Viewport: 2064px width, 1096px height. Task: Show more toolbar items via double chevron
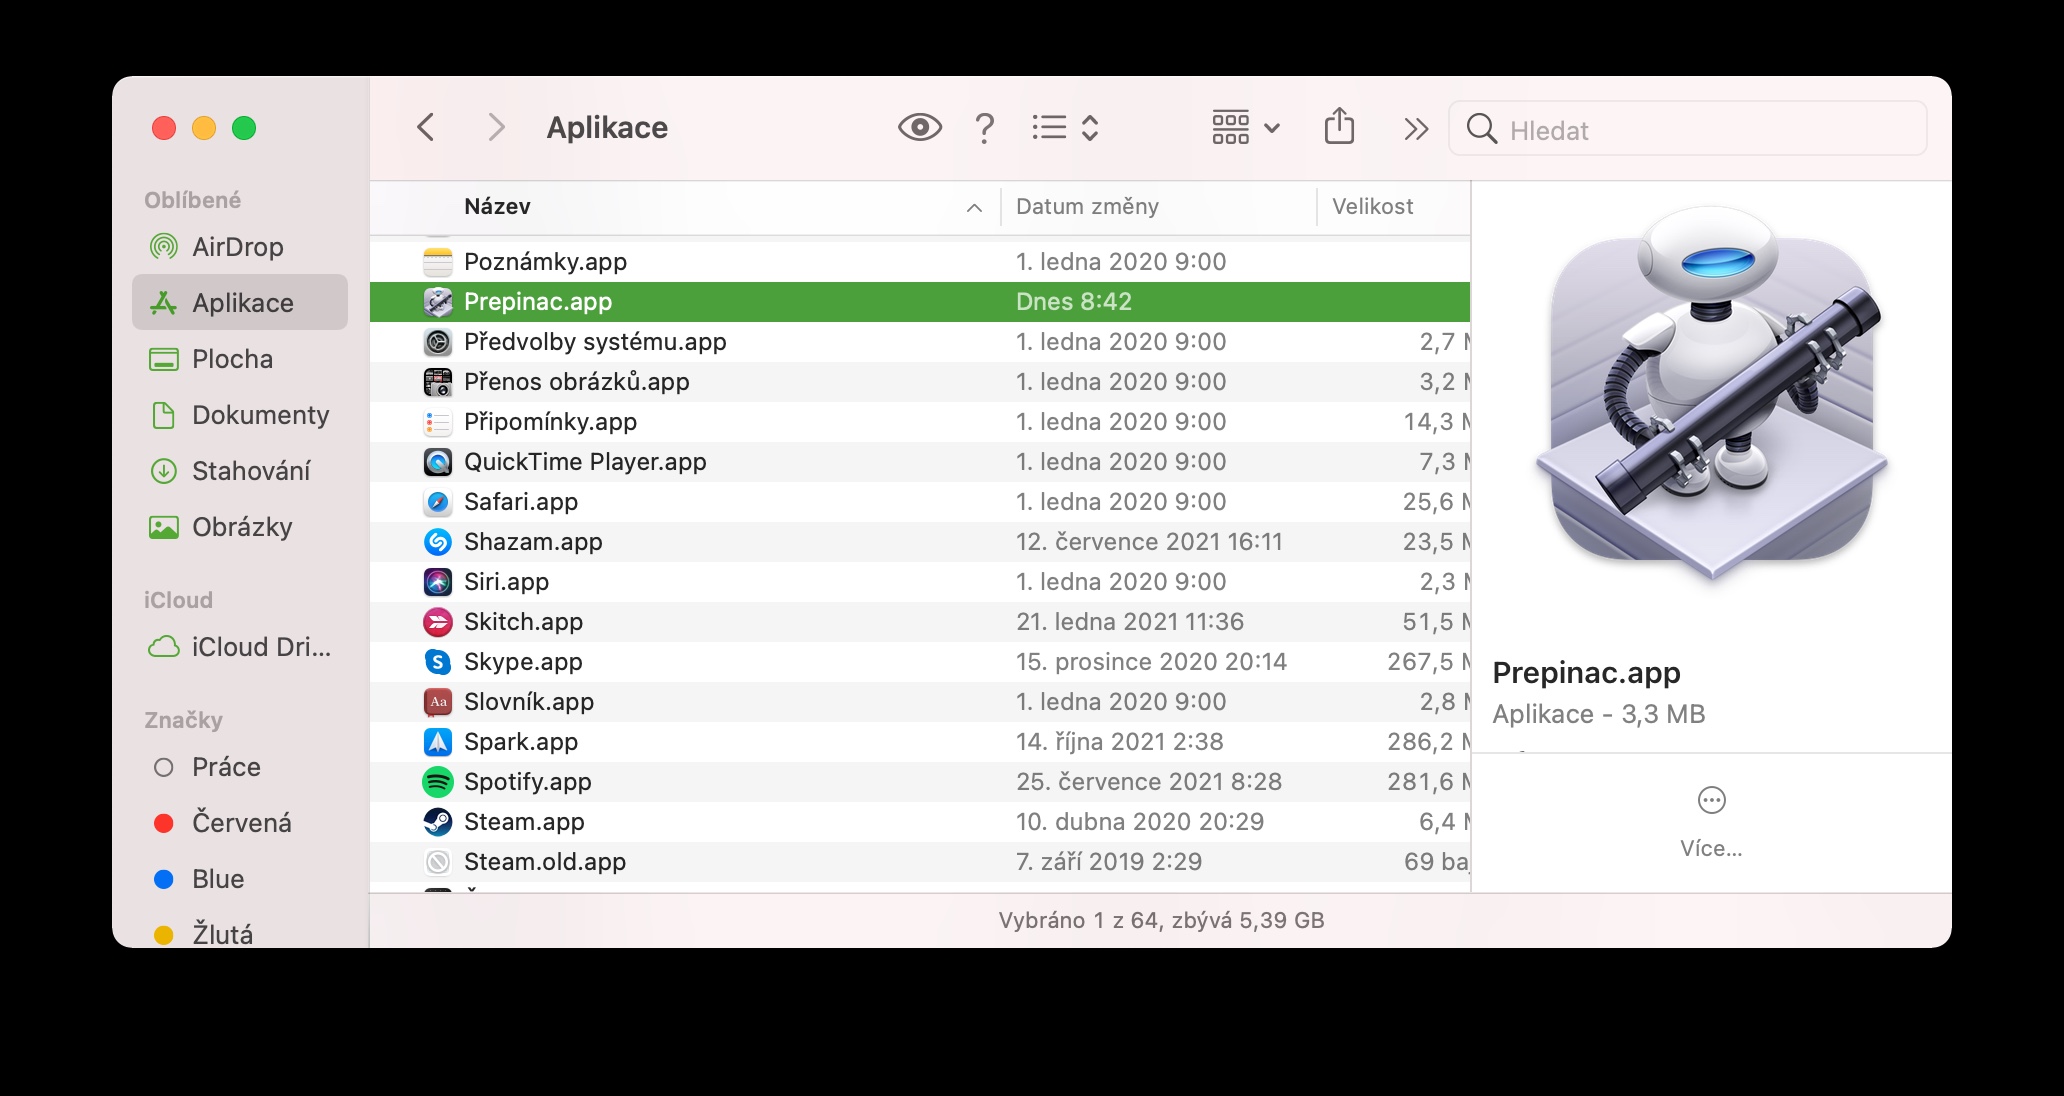1415,129
